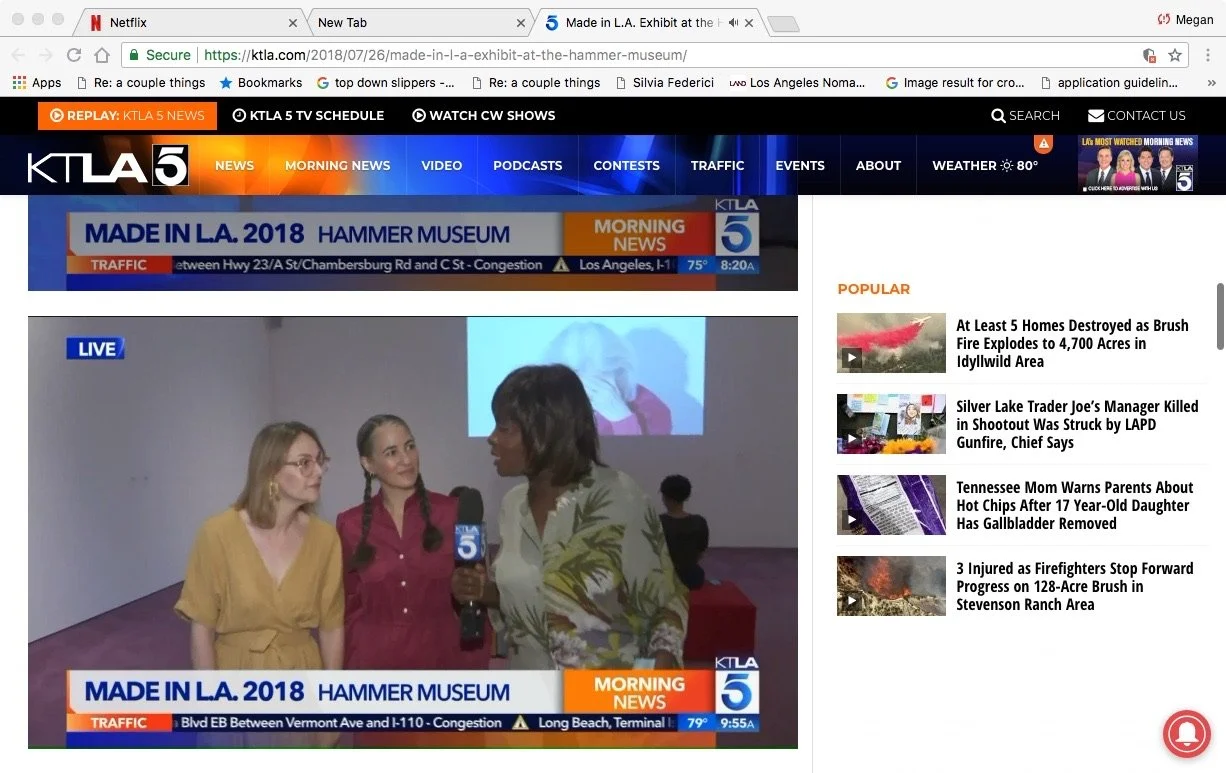Click the upper Made in L.A. image
1226x773 pixels.
pyautogui.click(x=413, y=243)
